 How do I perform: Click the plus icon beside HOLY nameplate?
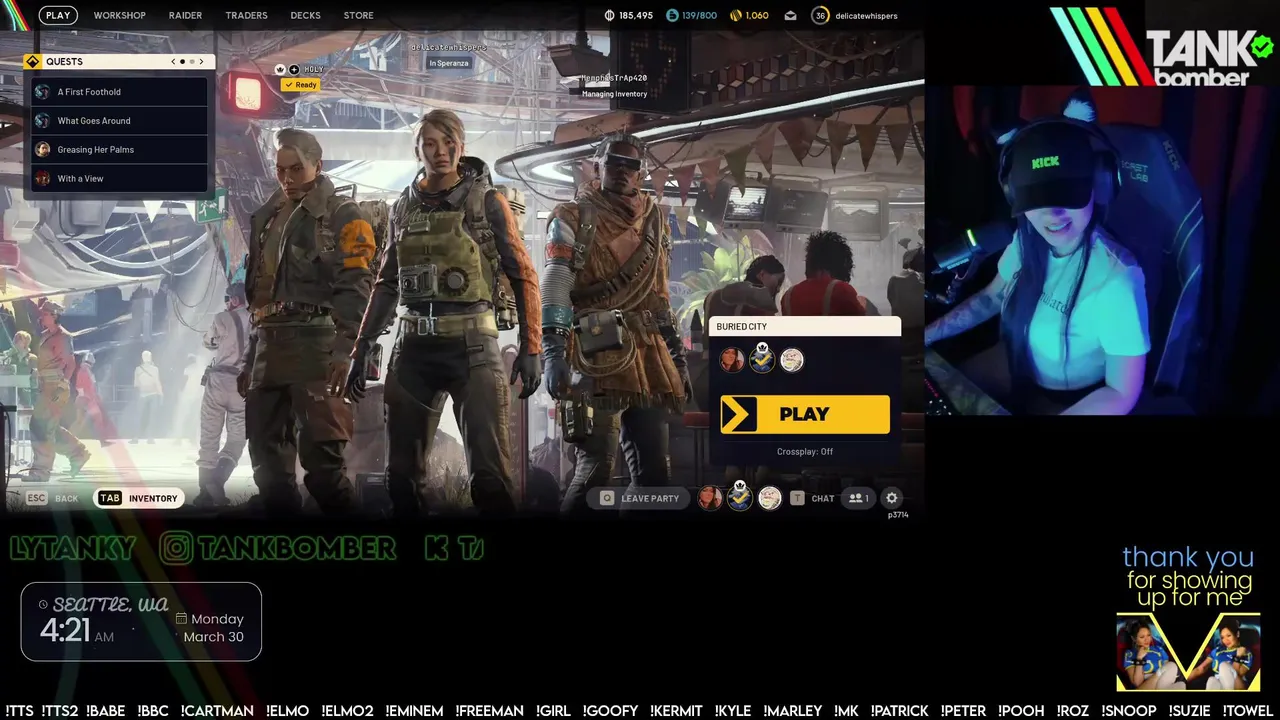(x=294, y=69)
